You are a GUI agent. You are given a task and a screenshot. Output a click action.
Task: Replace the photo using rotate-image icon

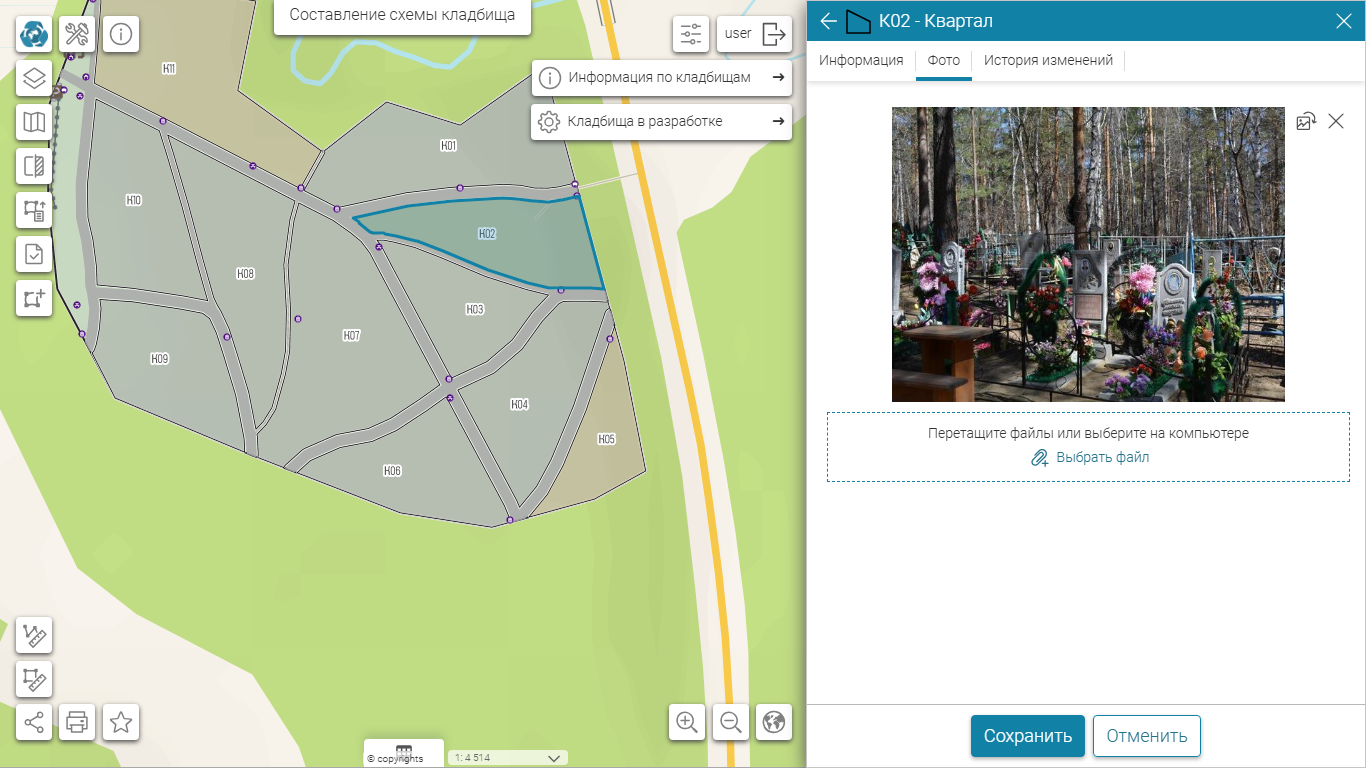[x=1306, y=121]
